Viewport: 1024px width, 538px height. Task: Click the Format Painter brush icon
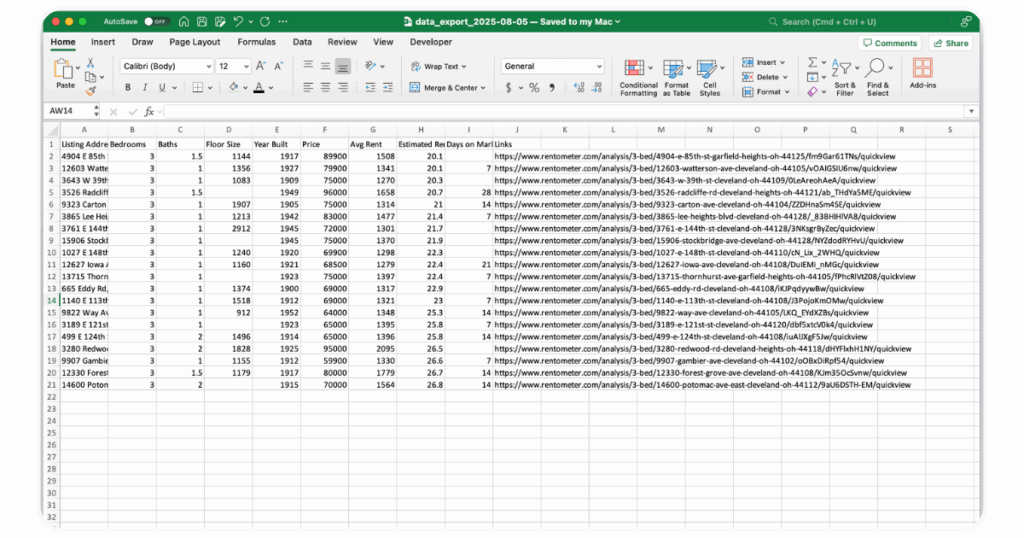point(91,91)
